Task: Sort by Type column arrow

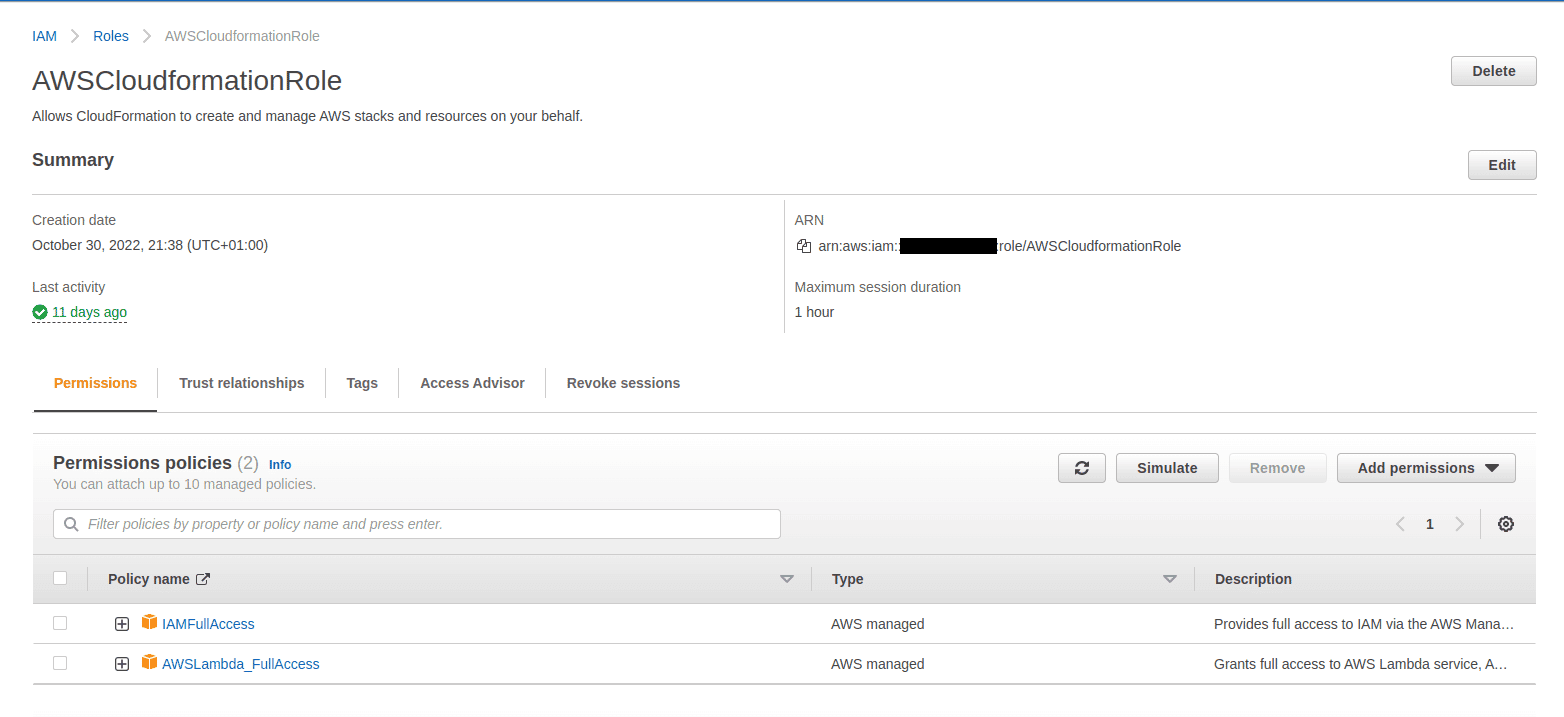Action: pyautogui.click(x=1170, y=579)
